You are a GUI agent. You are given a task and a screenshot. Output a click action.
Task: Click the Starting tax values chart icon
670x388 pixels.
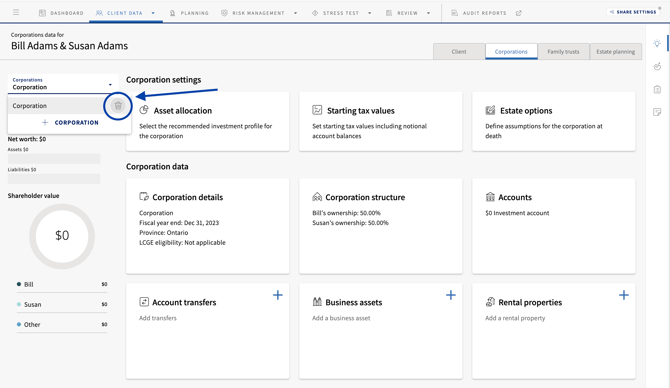point(317,110)
